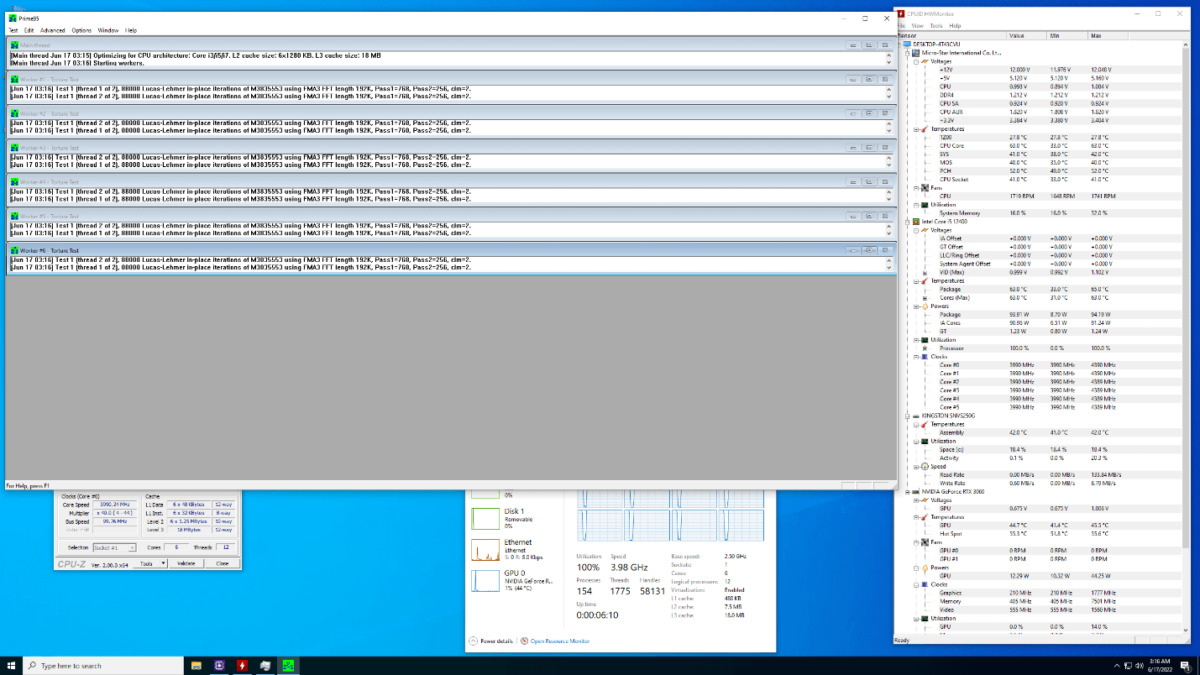The width and height of the screenshot is (1200, 675).
Task: Click Fewer details in Task Manager
Action: (496, 640)
